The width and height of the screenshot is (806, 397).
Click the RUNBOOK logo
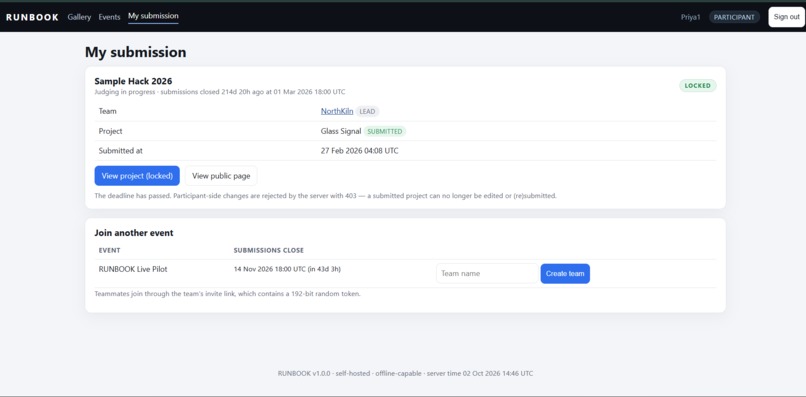32,17
